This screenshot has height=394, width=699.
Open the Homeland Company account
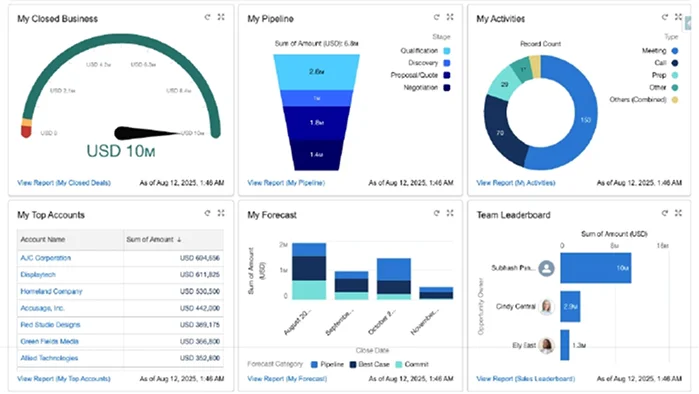(51, 291)
